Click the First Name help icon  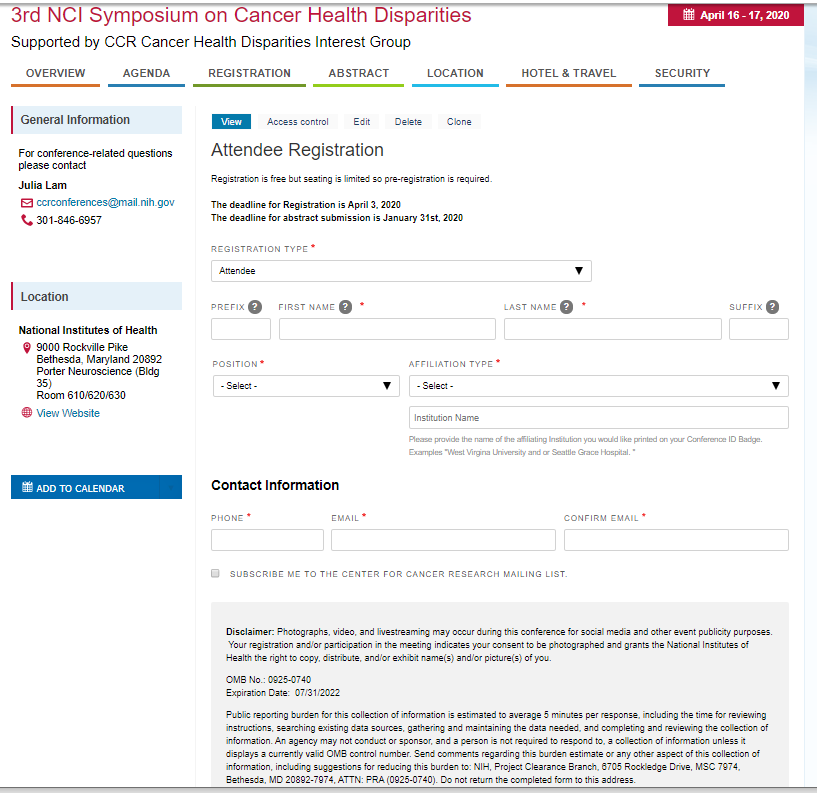[x=345, y=307]
